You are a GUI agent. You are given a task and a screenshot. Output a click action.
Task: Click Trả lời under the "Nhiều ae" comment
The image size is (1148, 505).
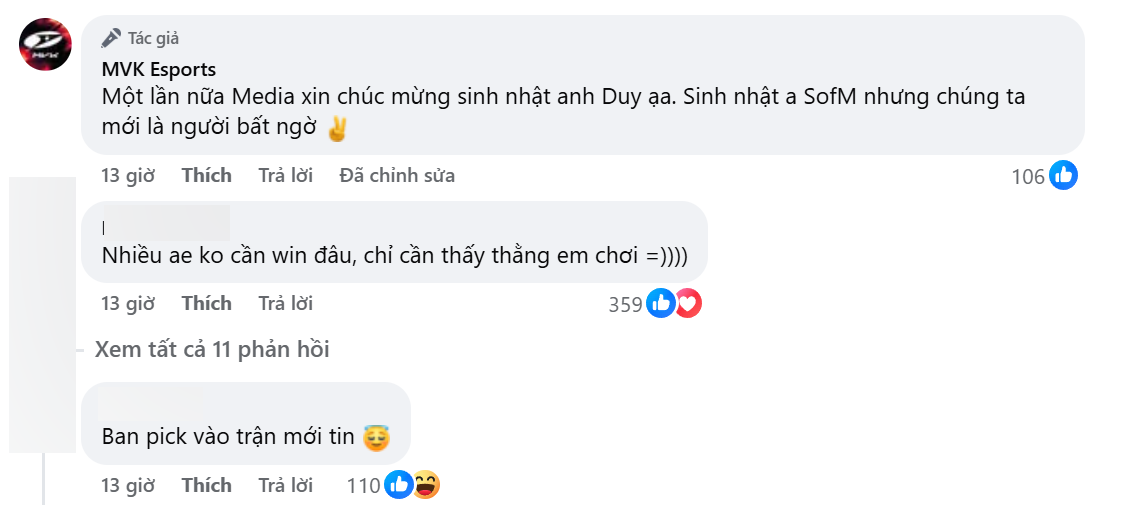click(285, 303)
